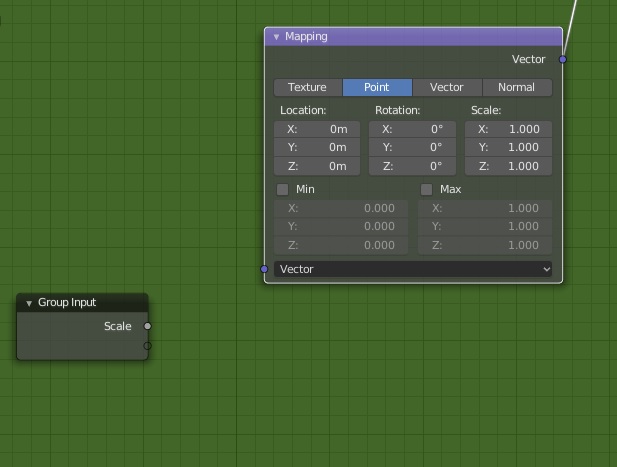
Task: Click the Mapping node Vector input socket
Action: tap(264, 269)
